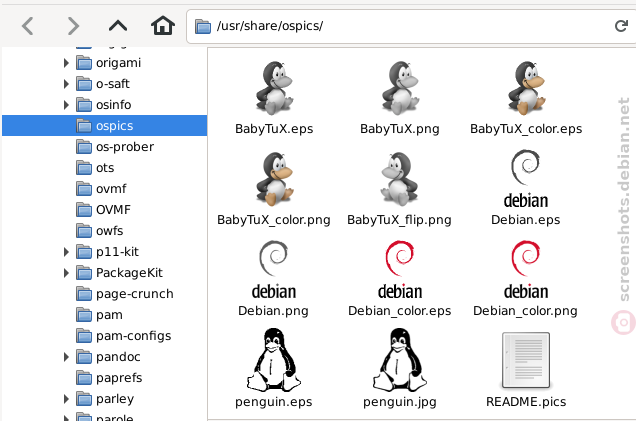Expand the o-saft folder tree node
Viewport: 636px width, 421px height.
(x=66, y=84)
